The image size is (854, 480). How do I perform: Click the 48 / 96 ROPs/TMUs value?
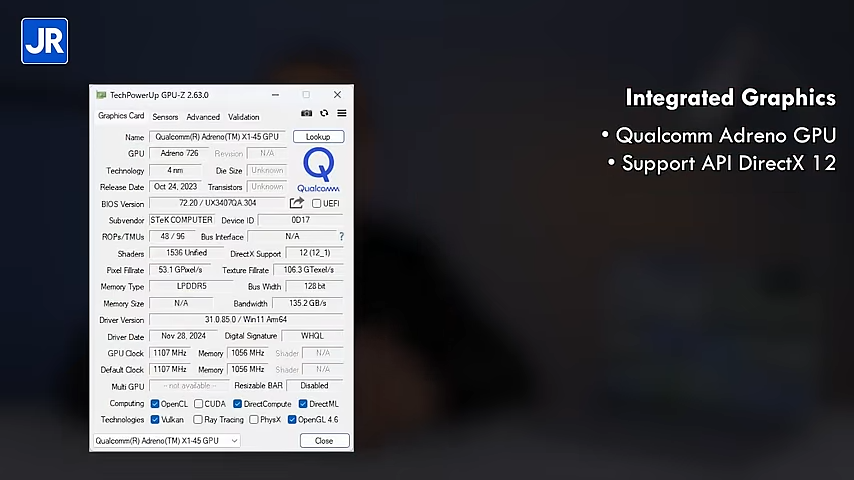(173, 236)
